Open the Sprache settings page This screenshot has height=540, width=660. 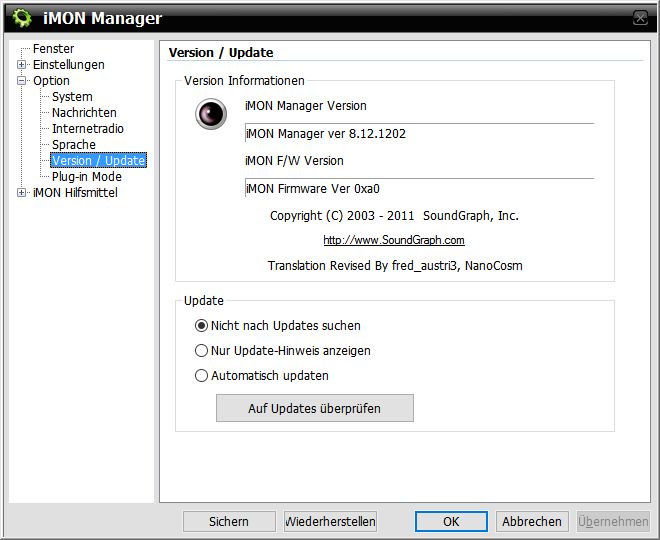coord(74,145)
